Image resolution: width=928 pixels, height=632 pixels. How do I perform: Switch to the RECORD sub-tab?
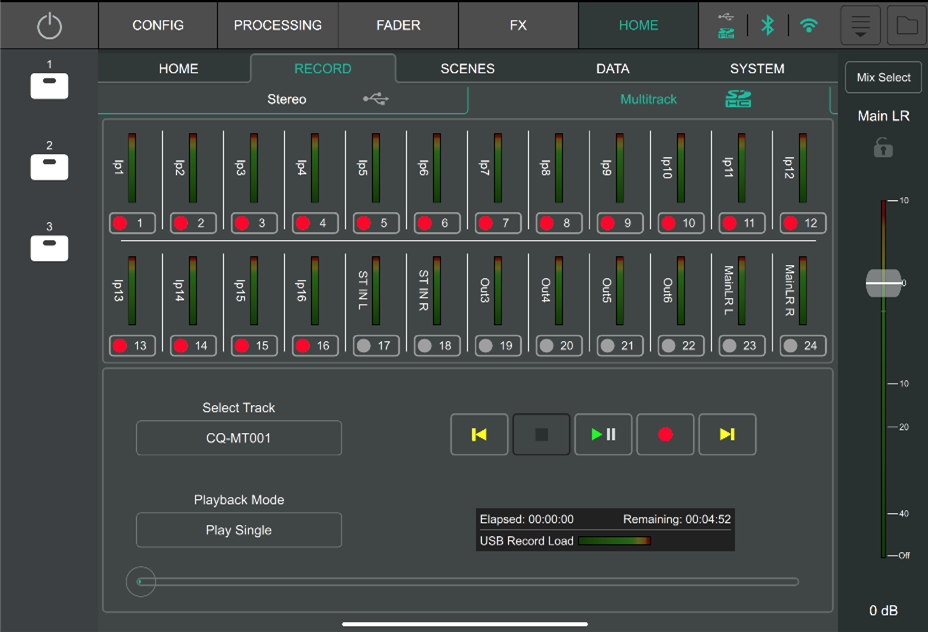point(323,69)
